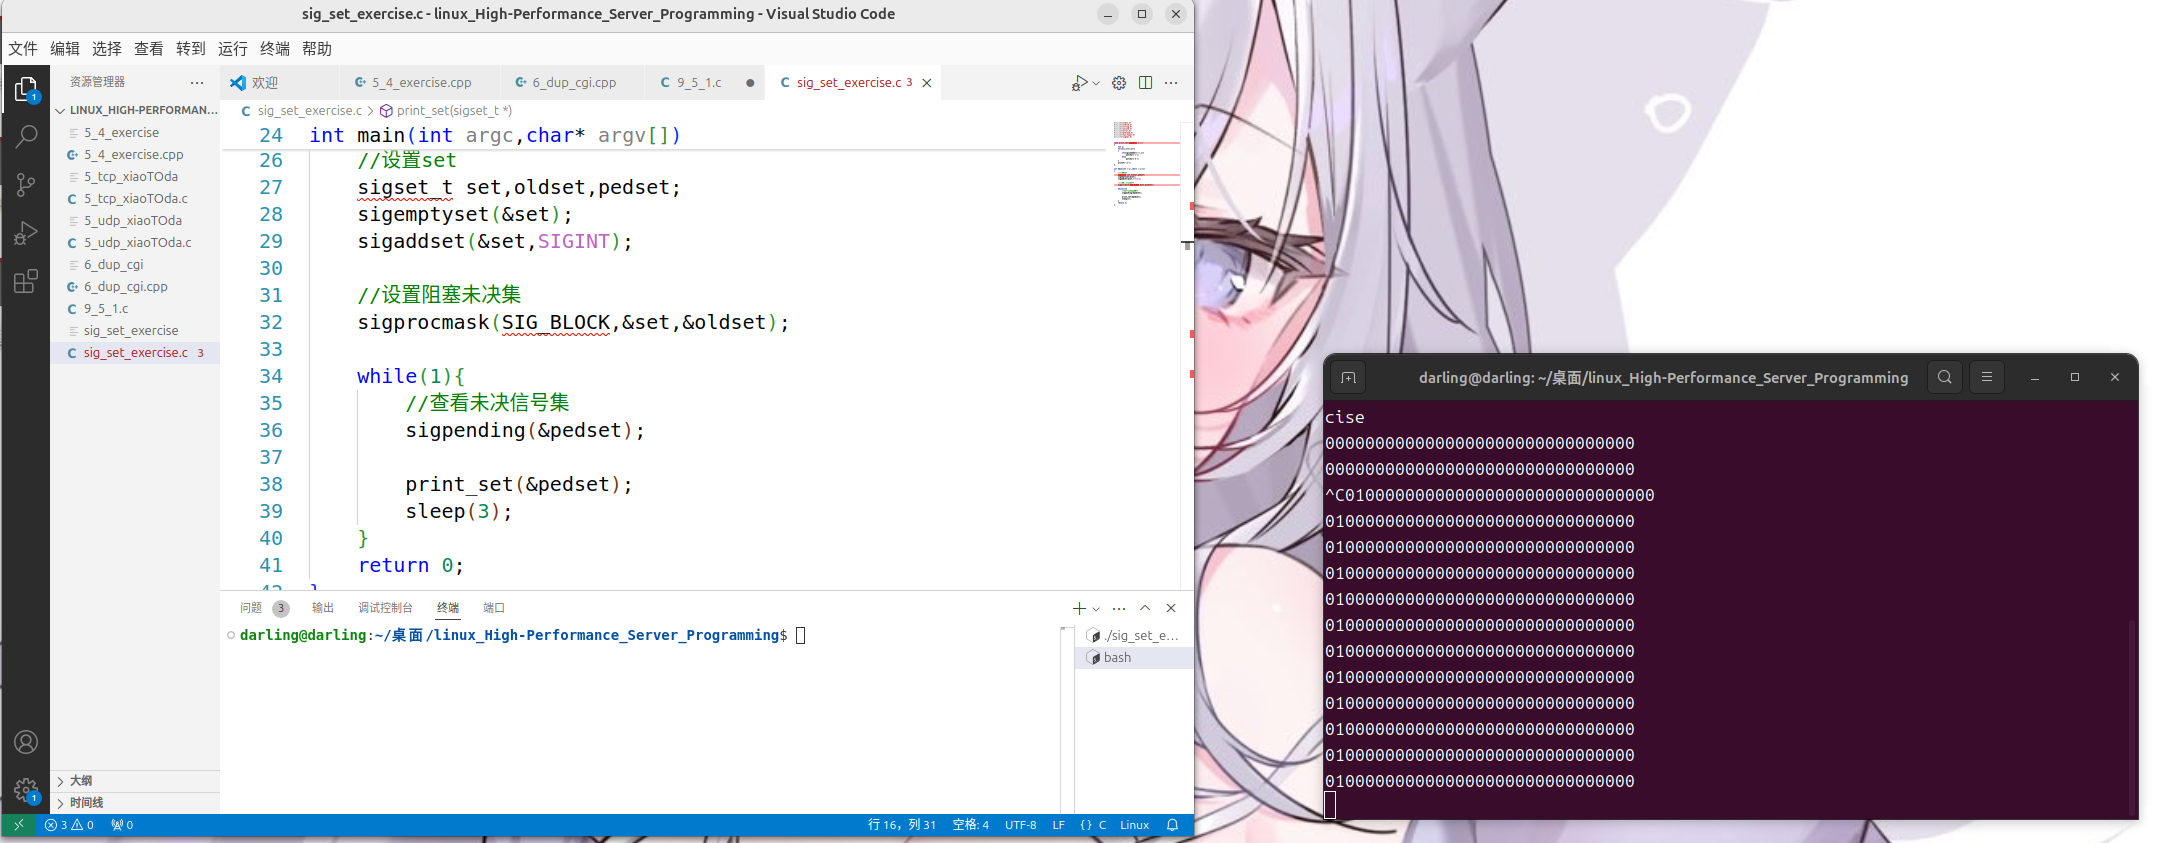Open the run button dropdown arrow

coord(1096,83)
